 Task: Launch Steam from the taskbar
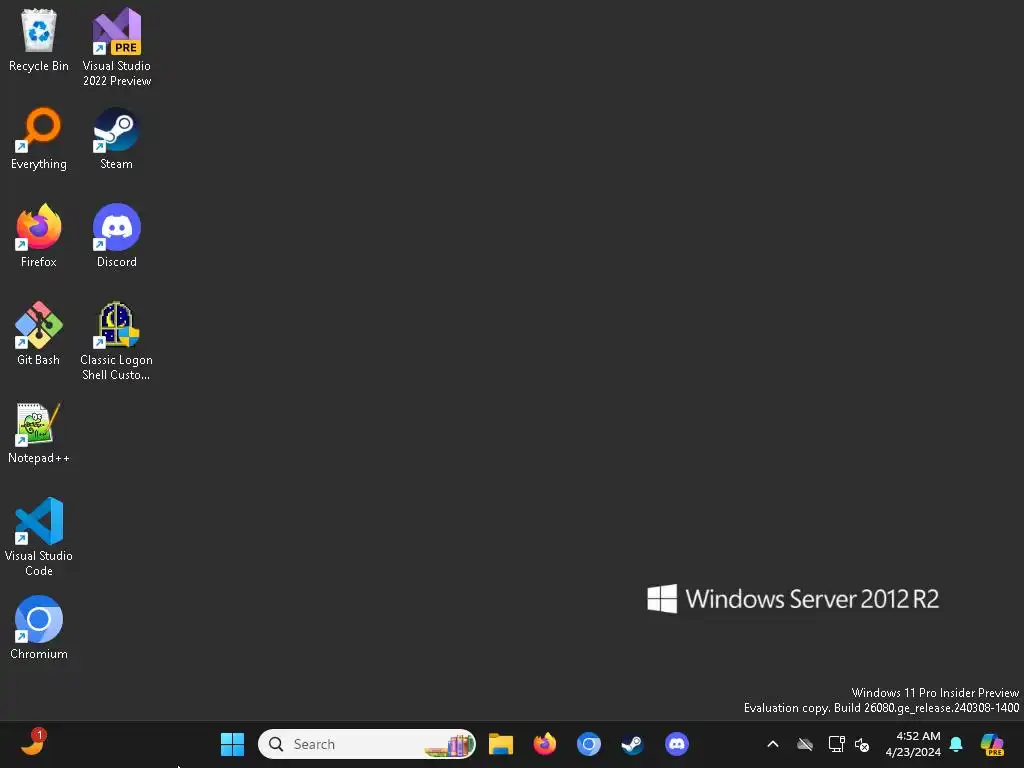tap(632, 744)
